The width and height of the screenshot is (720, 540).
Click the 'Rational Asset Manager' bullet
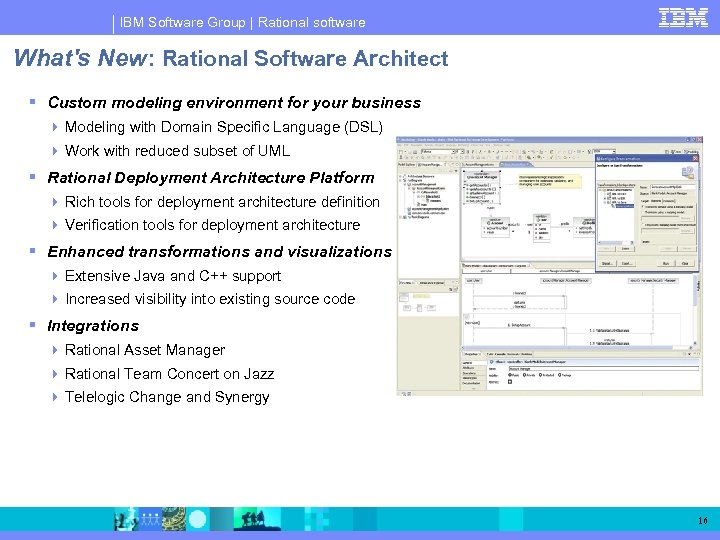click(145, 350)
